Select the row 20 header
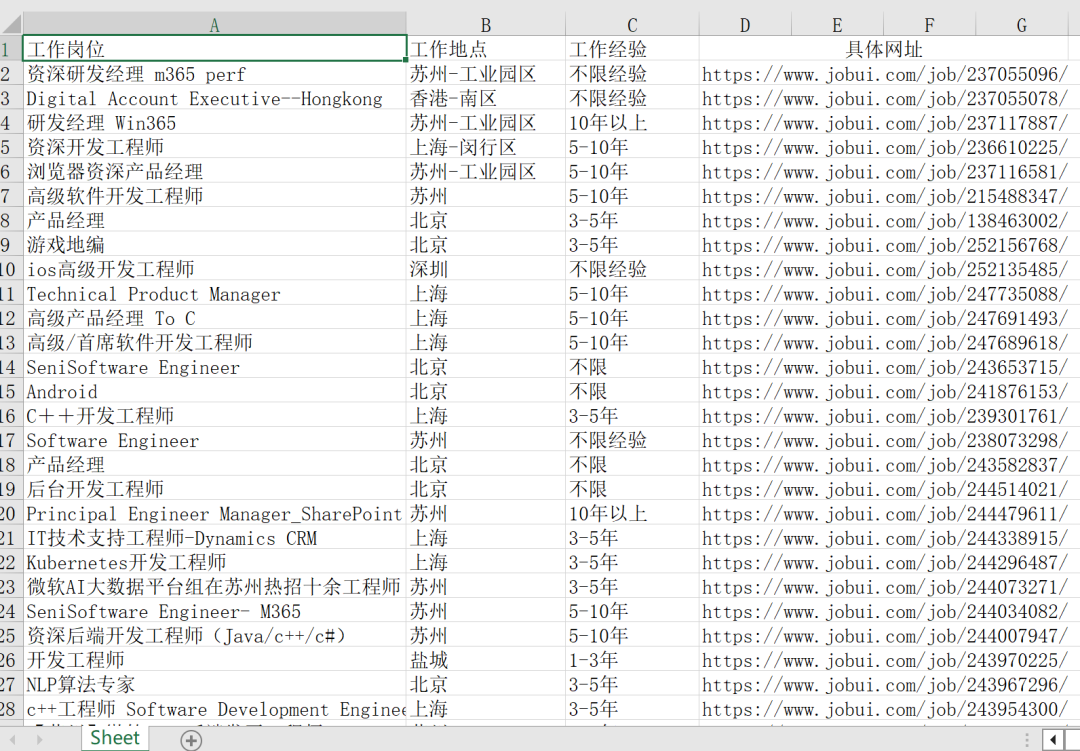Screen dimensions: 1080x751 [x=10, y=514]
